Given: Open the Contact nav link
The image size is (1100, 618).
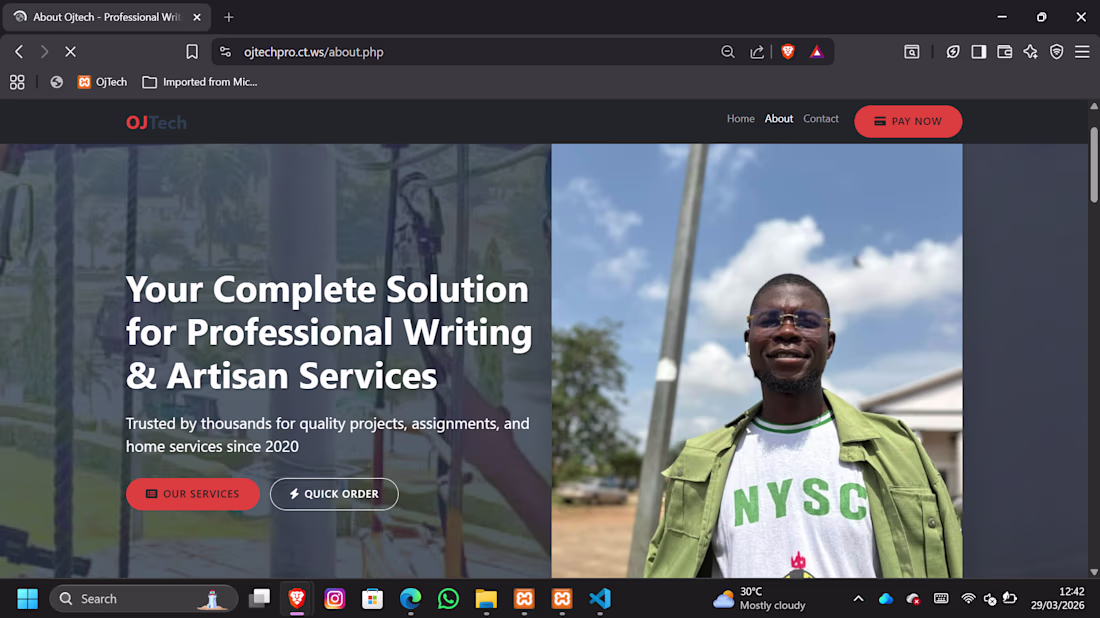Looking at the screenshot, I should click(x=821, y=119).
